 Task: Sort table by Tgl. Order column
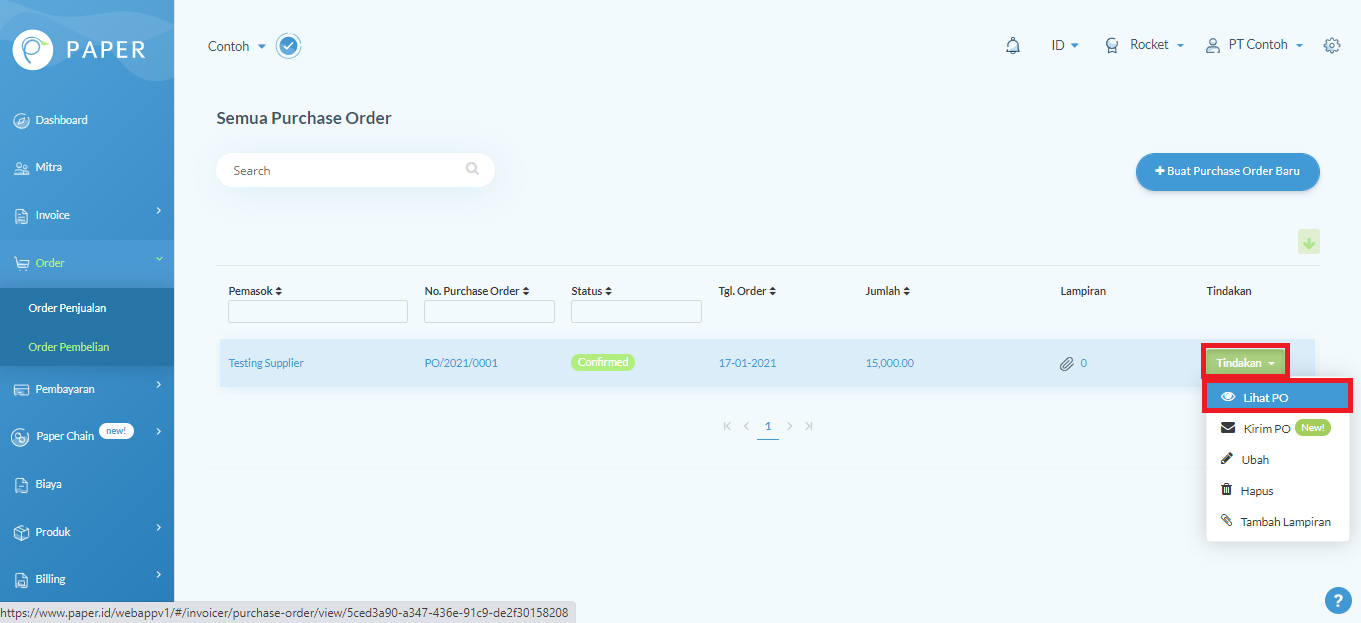(747, 291)
